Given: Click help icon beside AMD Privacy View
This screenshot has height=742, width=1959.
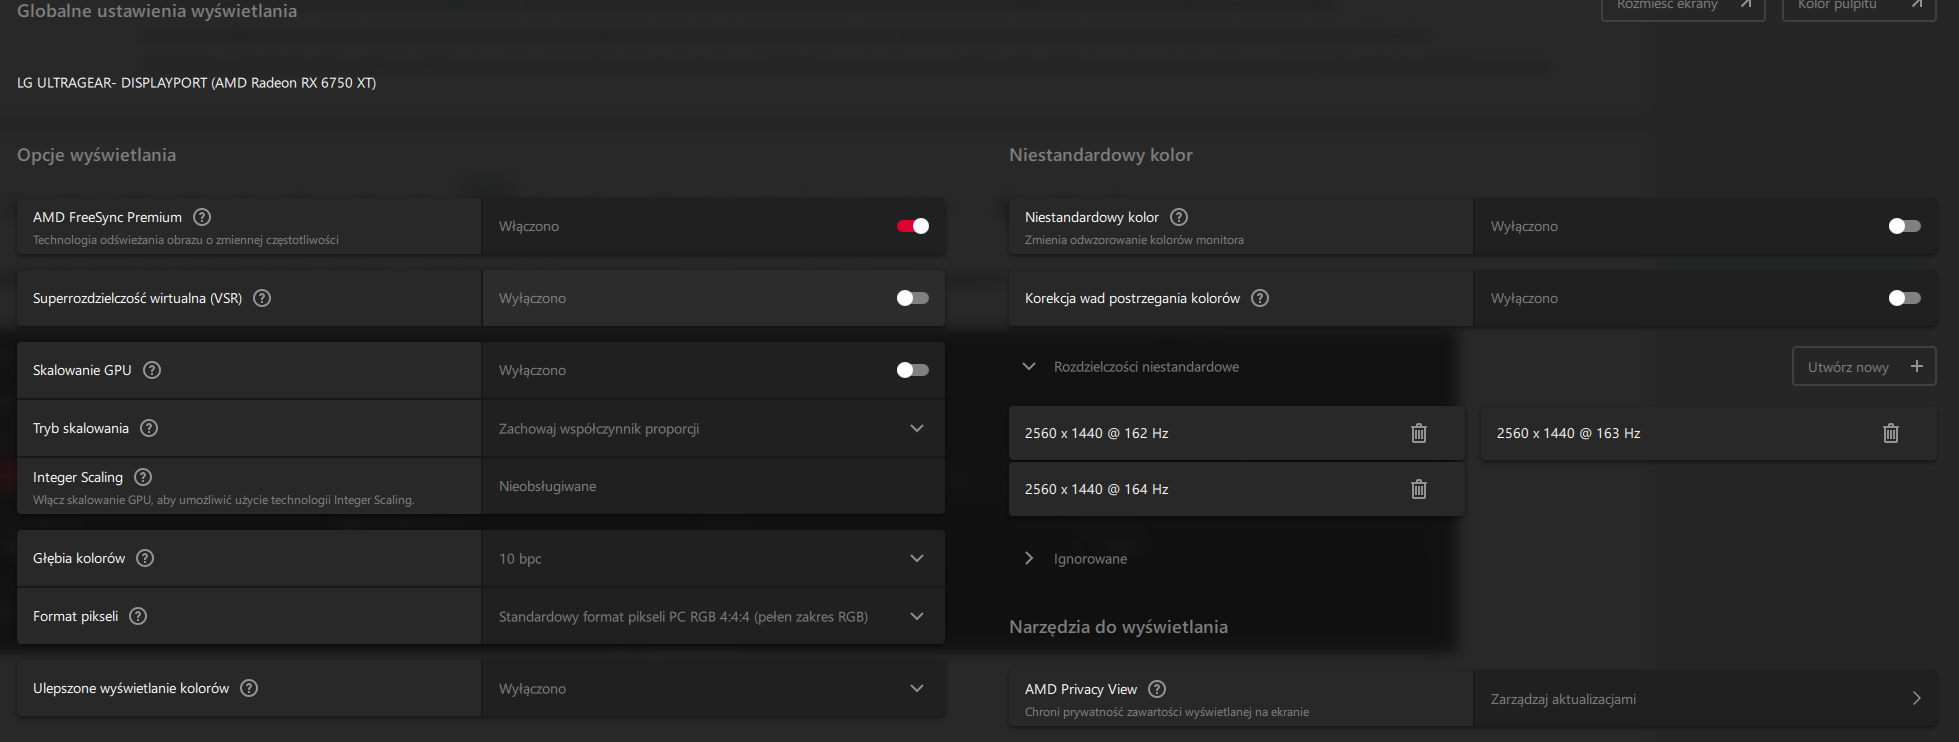Looking at the screenshot, I should point(1157,689).
